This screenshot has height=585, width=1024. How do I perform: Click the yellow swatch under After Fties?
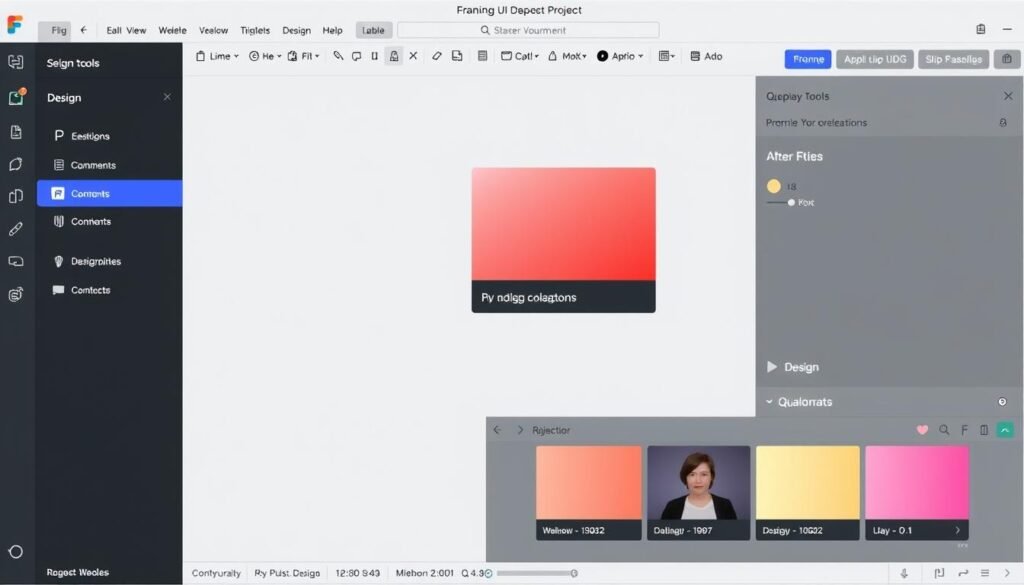(x=773, y=186)
